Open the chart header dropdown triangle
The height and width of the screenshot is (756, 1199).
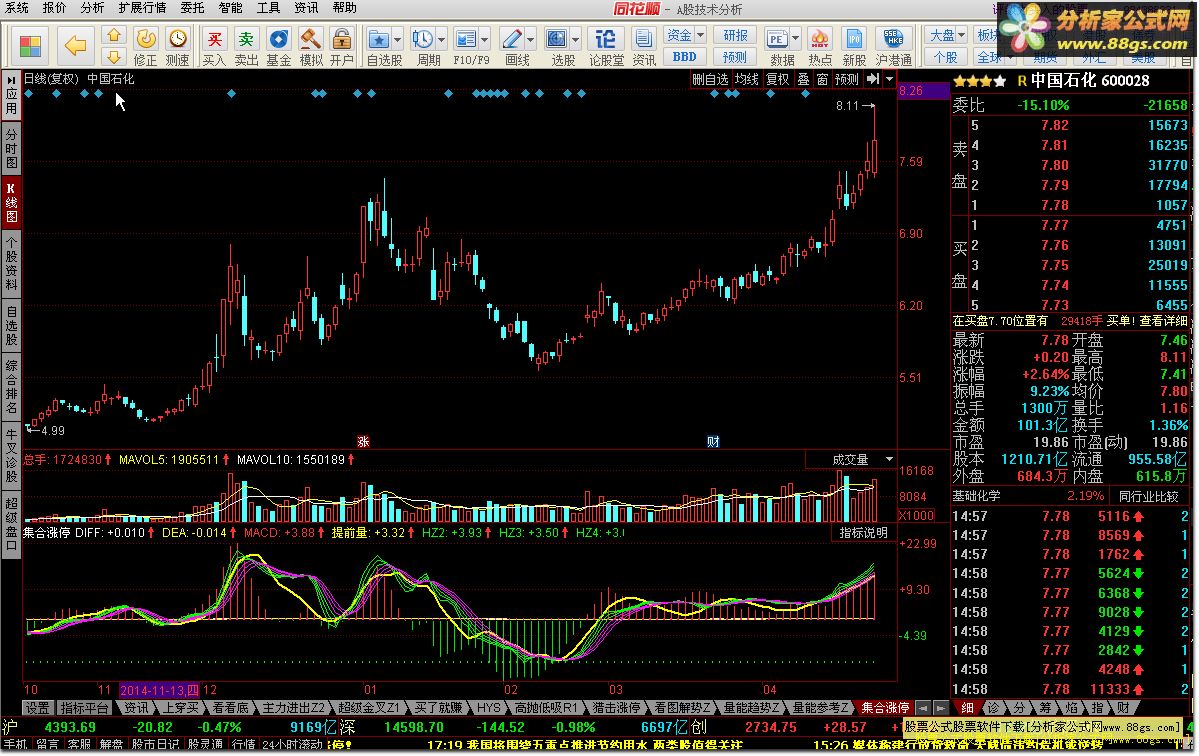[x=889, y=79]
